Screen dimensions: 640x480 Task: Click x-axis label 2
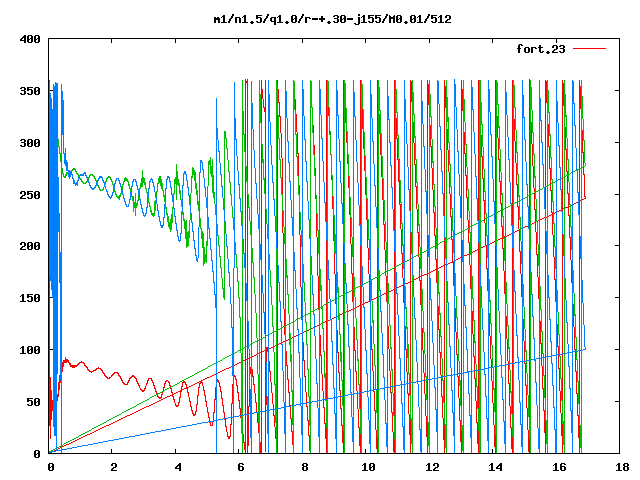113,467
